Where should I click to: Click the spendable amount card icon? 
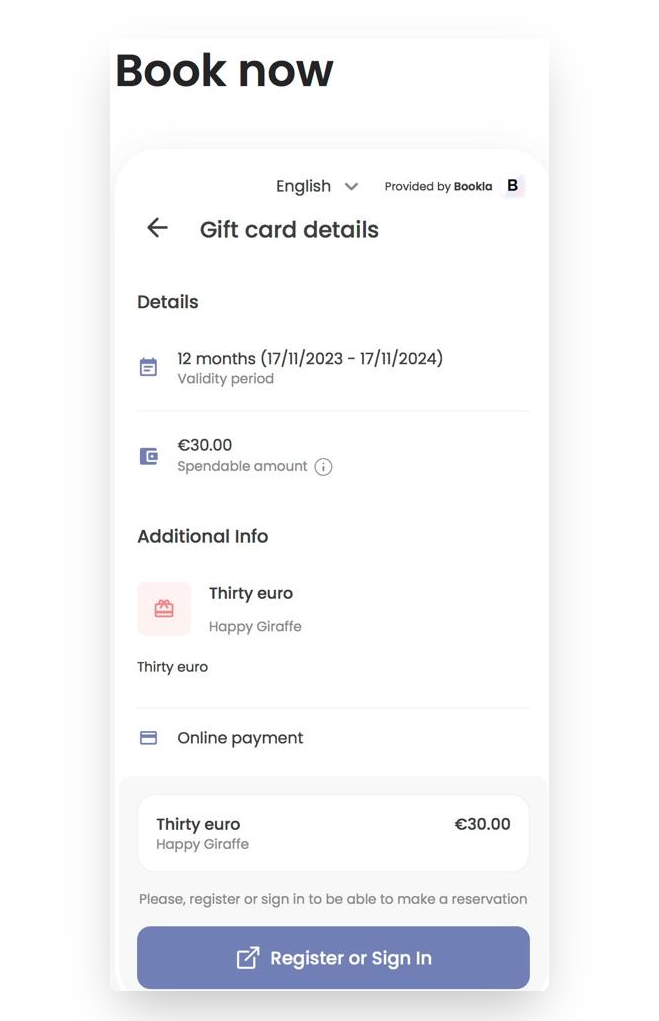(x=148, y=455)
